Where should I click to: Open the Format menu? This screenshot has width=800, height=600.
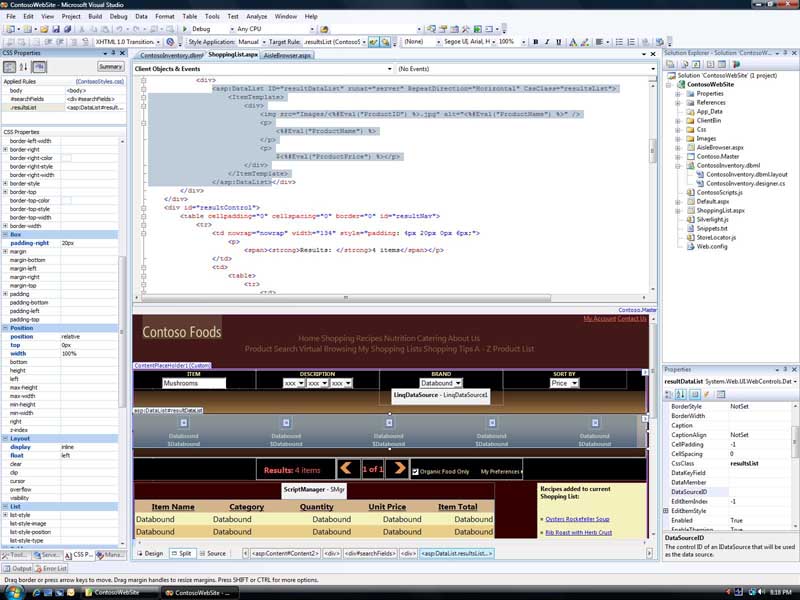(x=165, y=16)
